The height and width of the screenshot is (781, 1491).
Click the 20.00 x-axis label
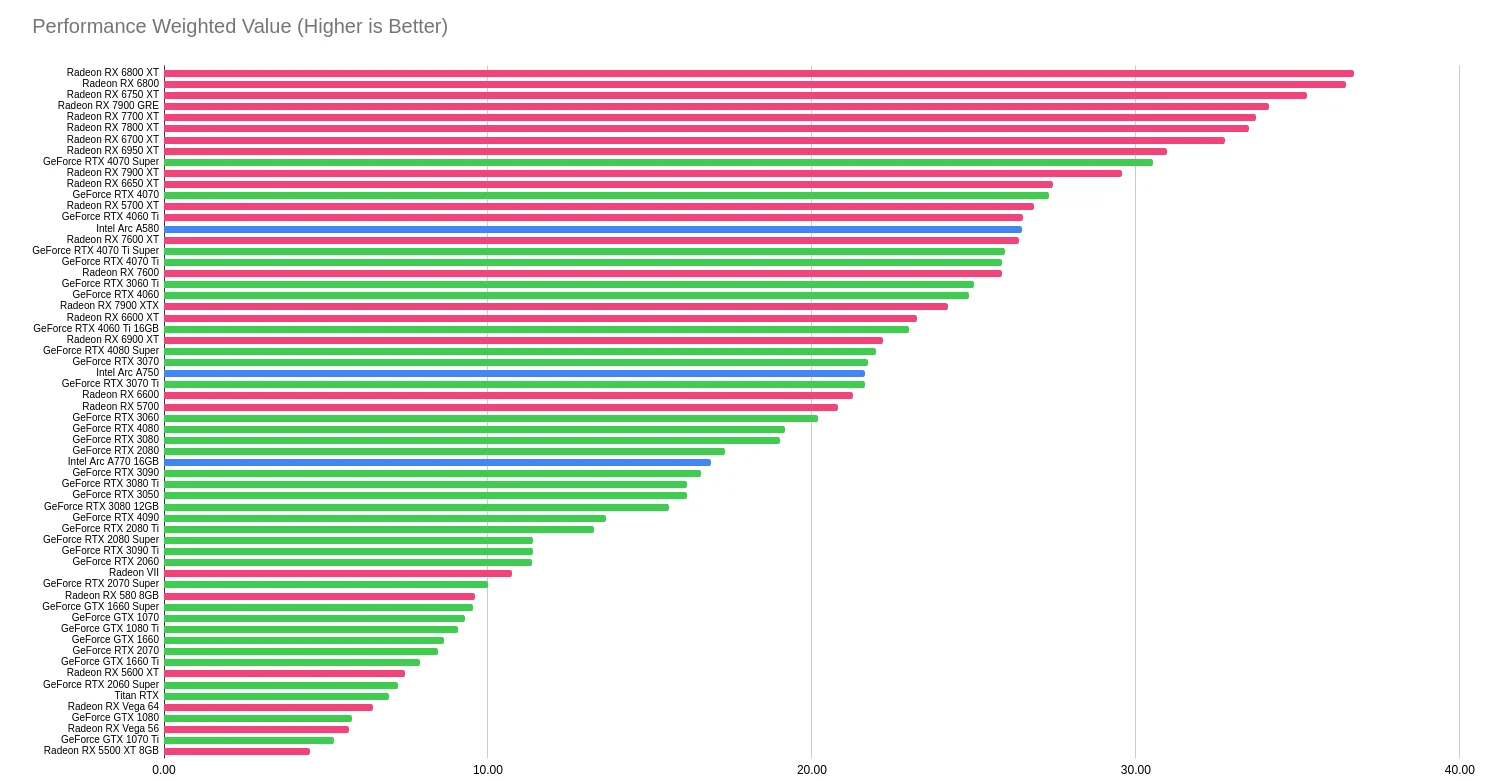pyautogui.click(x=812, y=770)
